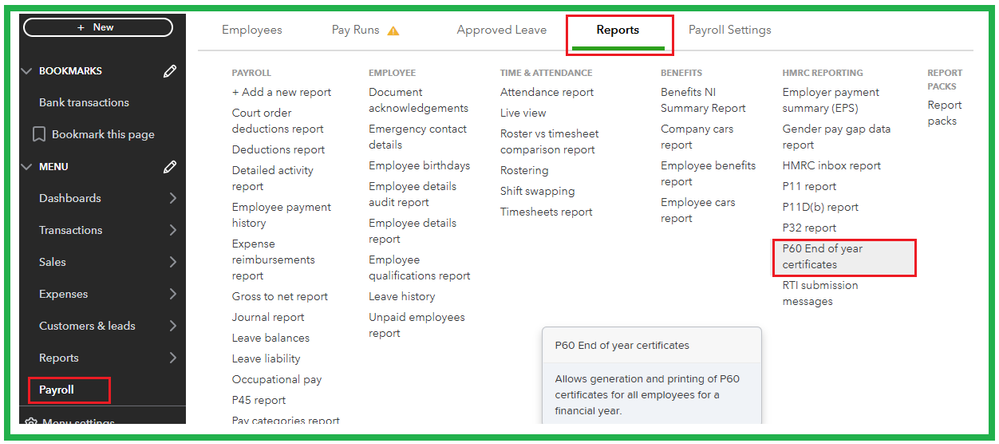Viewport: 999px width, 444px height.
Task: Open the Attendance report
Action: pos(547,92)
